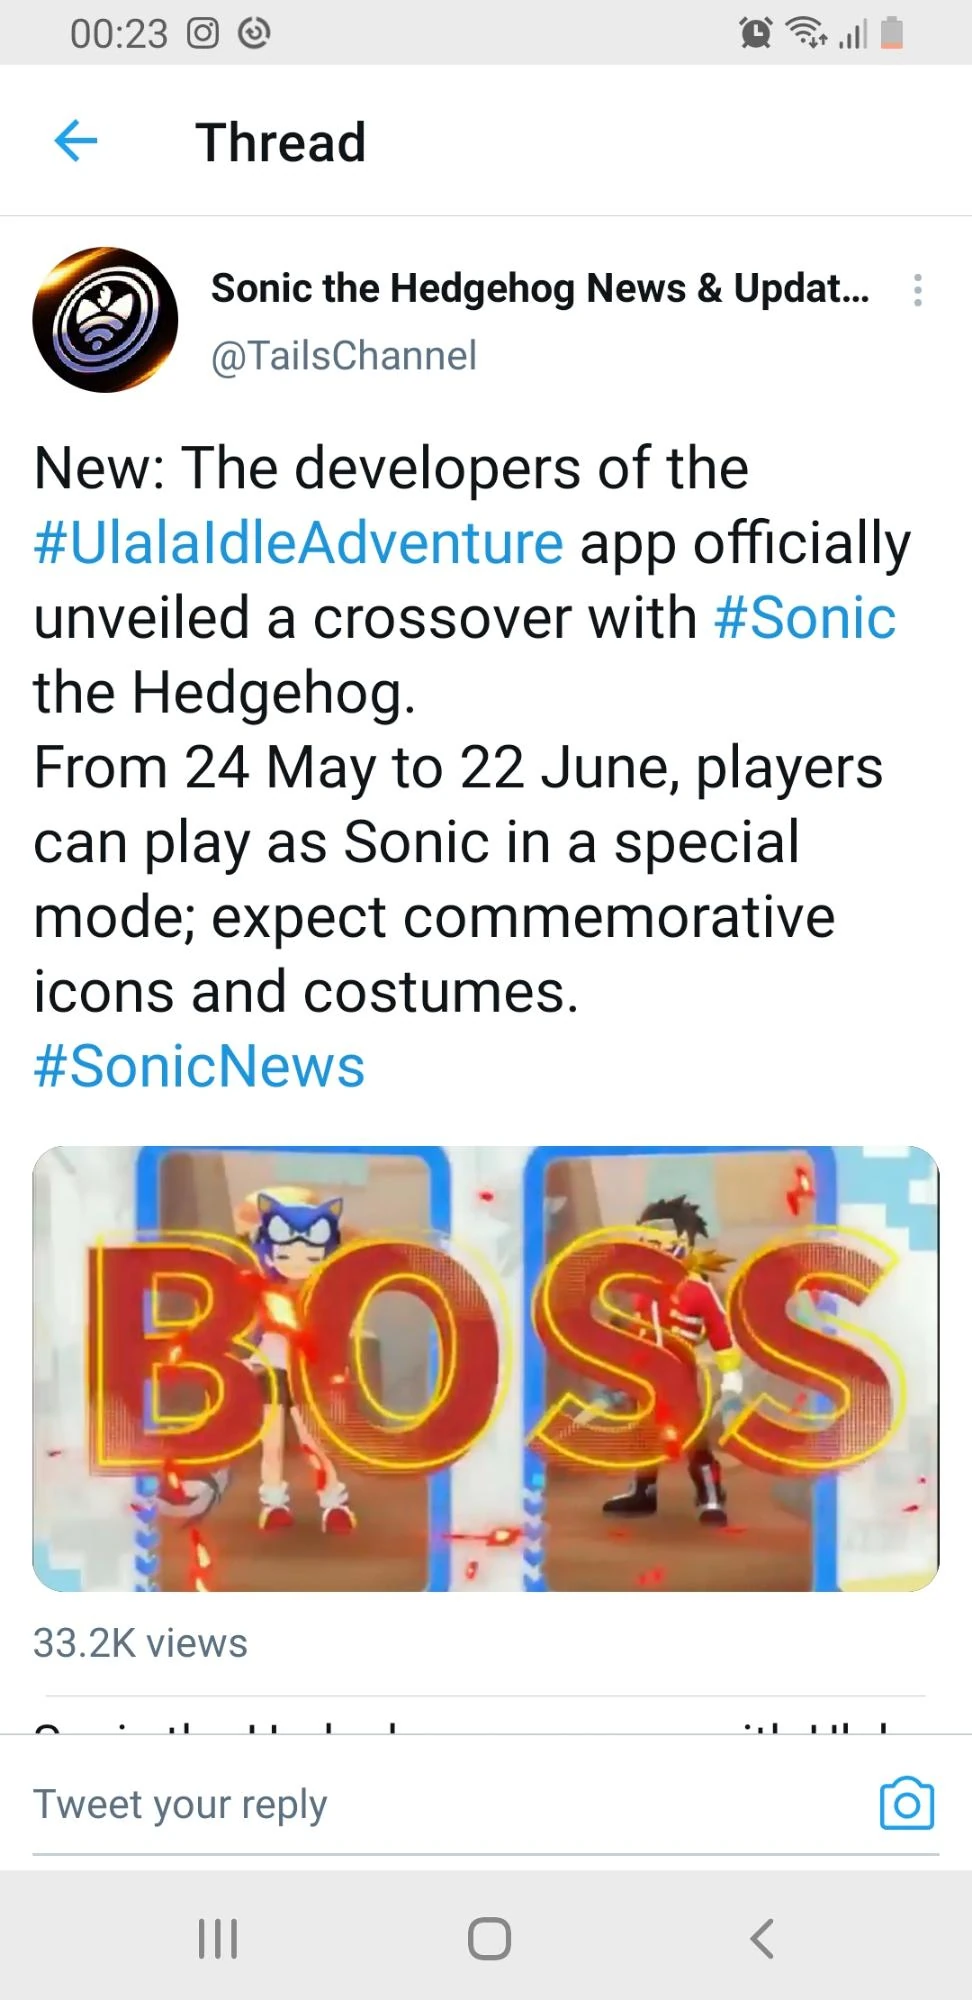Image resolution: width=972 pixels, height=2000 pixels.
Task: Tap the alarm icon in the status bar
Action: tap(755, 33)
